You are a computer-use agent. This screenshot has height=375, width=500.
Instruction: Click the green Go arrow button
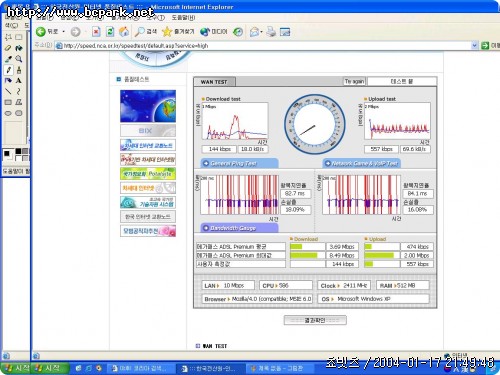point(485,46)
